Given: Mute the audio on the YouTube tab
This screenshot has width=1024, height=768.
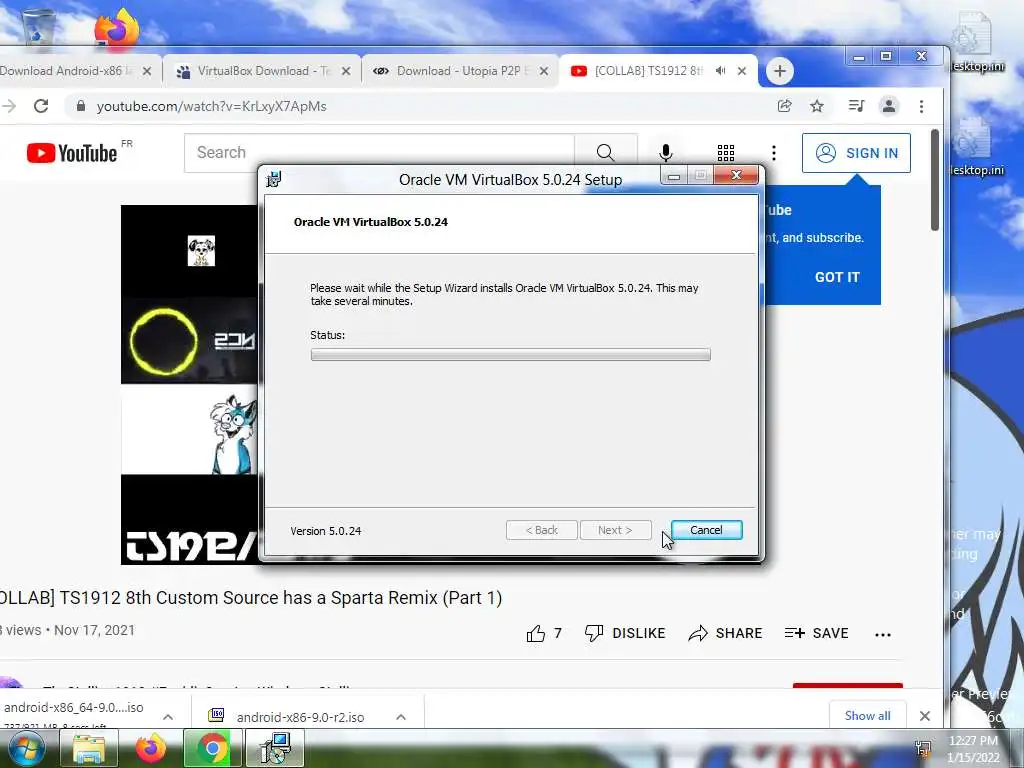Looking at the screenshot, I should (720, 71).
